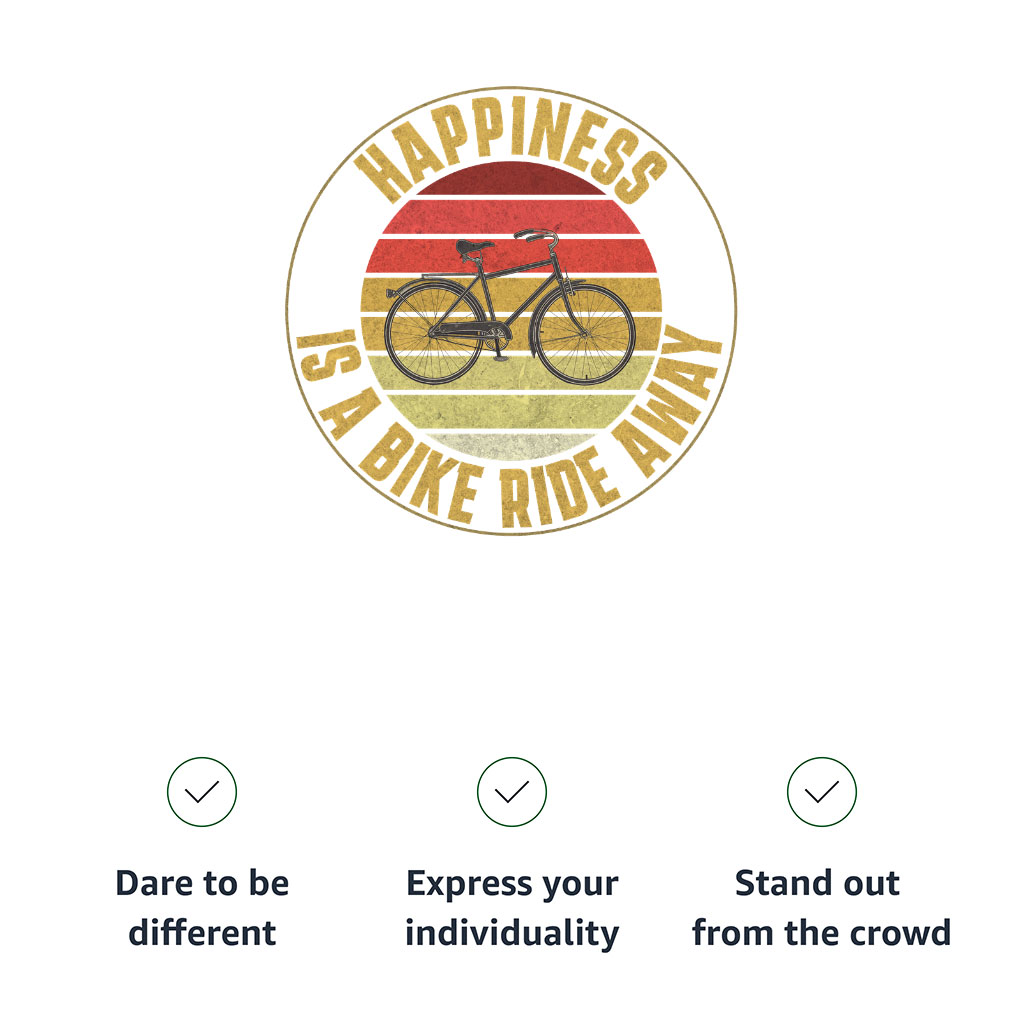Viewport: 1024px width, 1024px height.
Task: Click the bicycle illustration in the logo
Action: coord(510,307)
